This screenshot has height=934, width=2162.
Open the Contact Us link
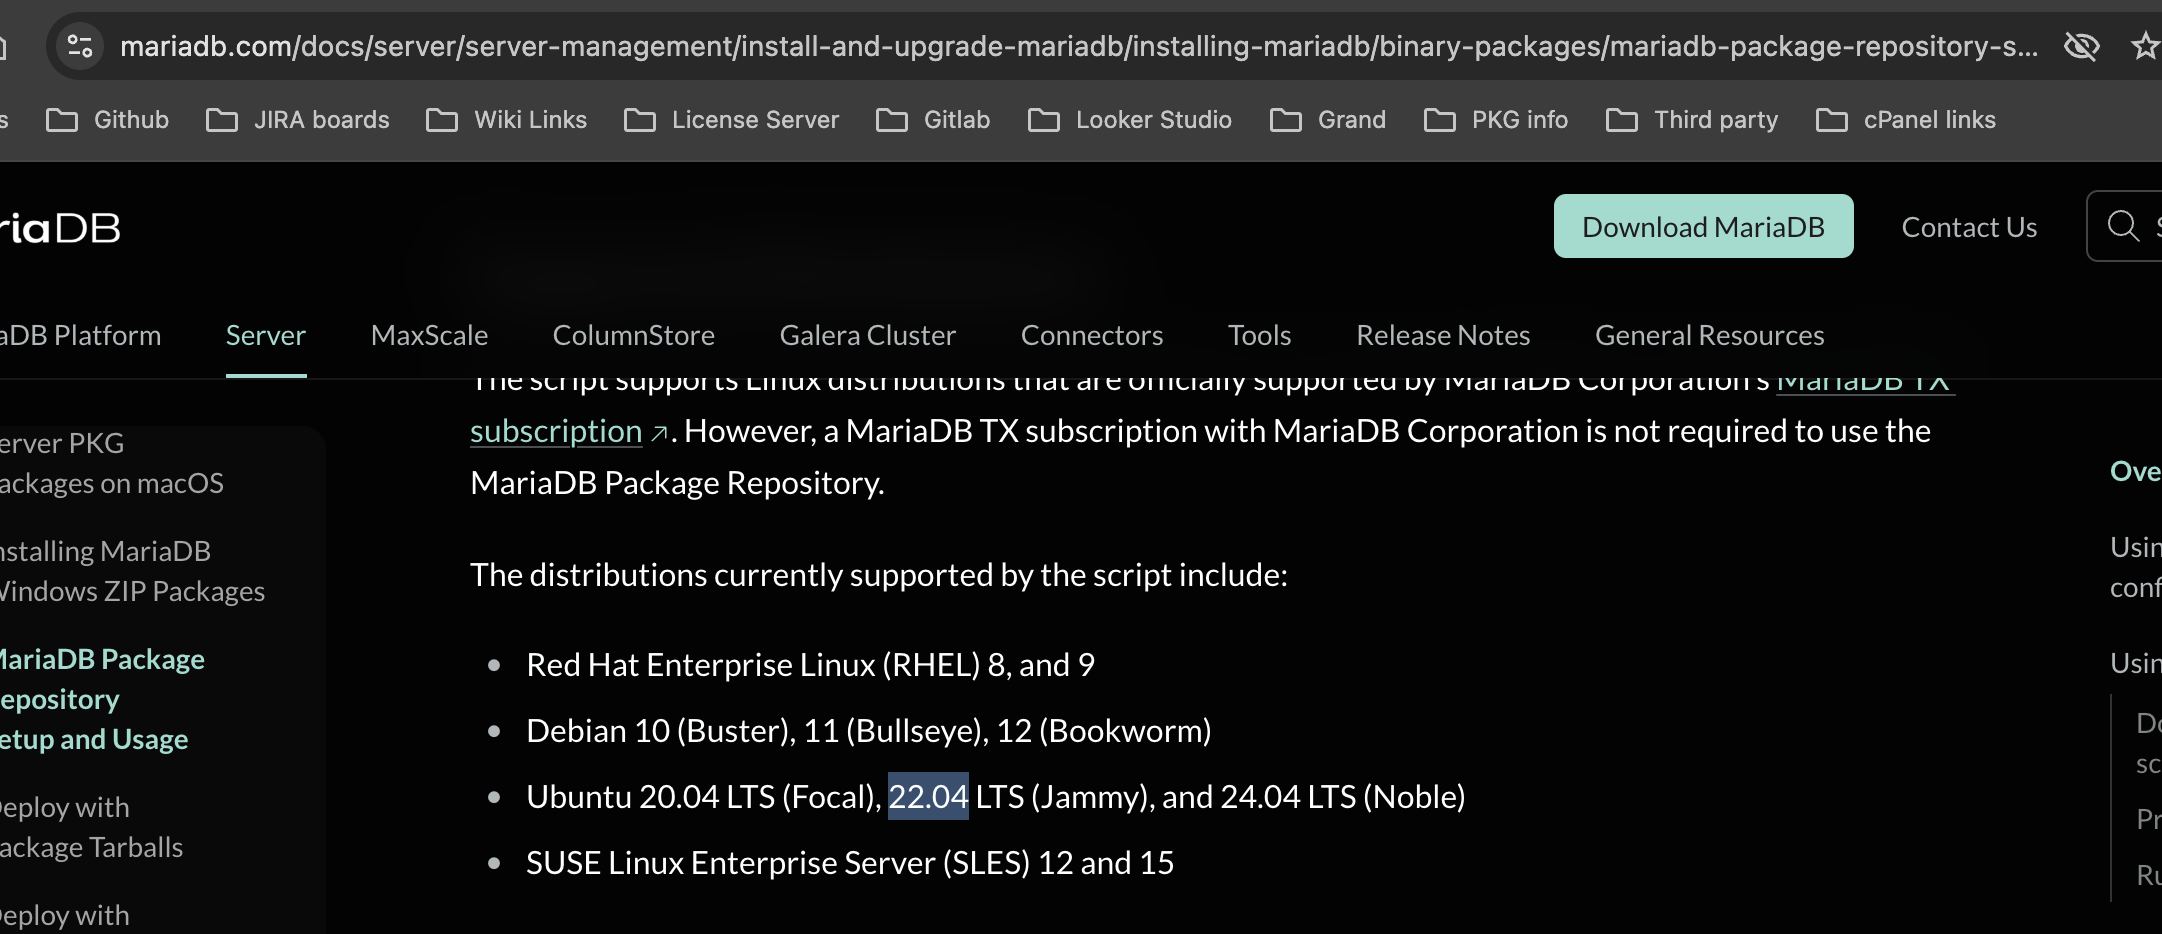click(x=1969, y=227)
